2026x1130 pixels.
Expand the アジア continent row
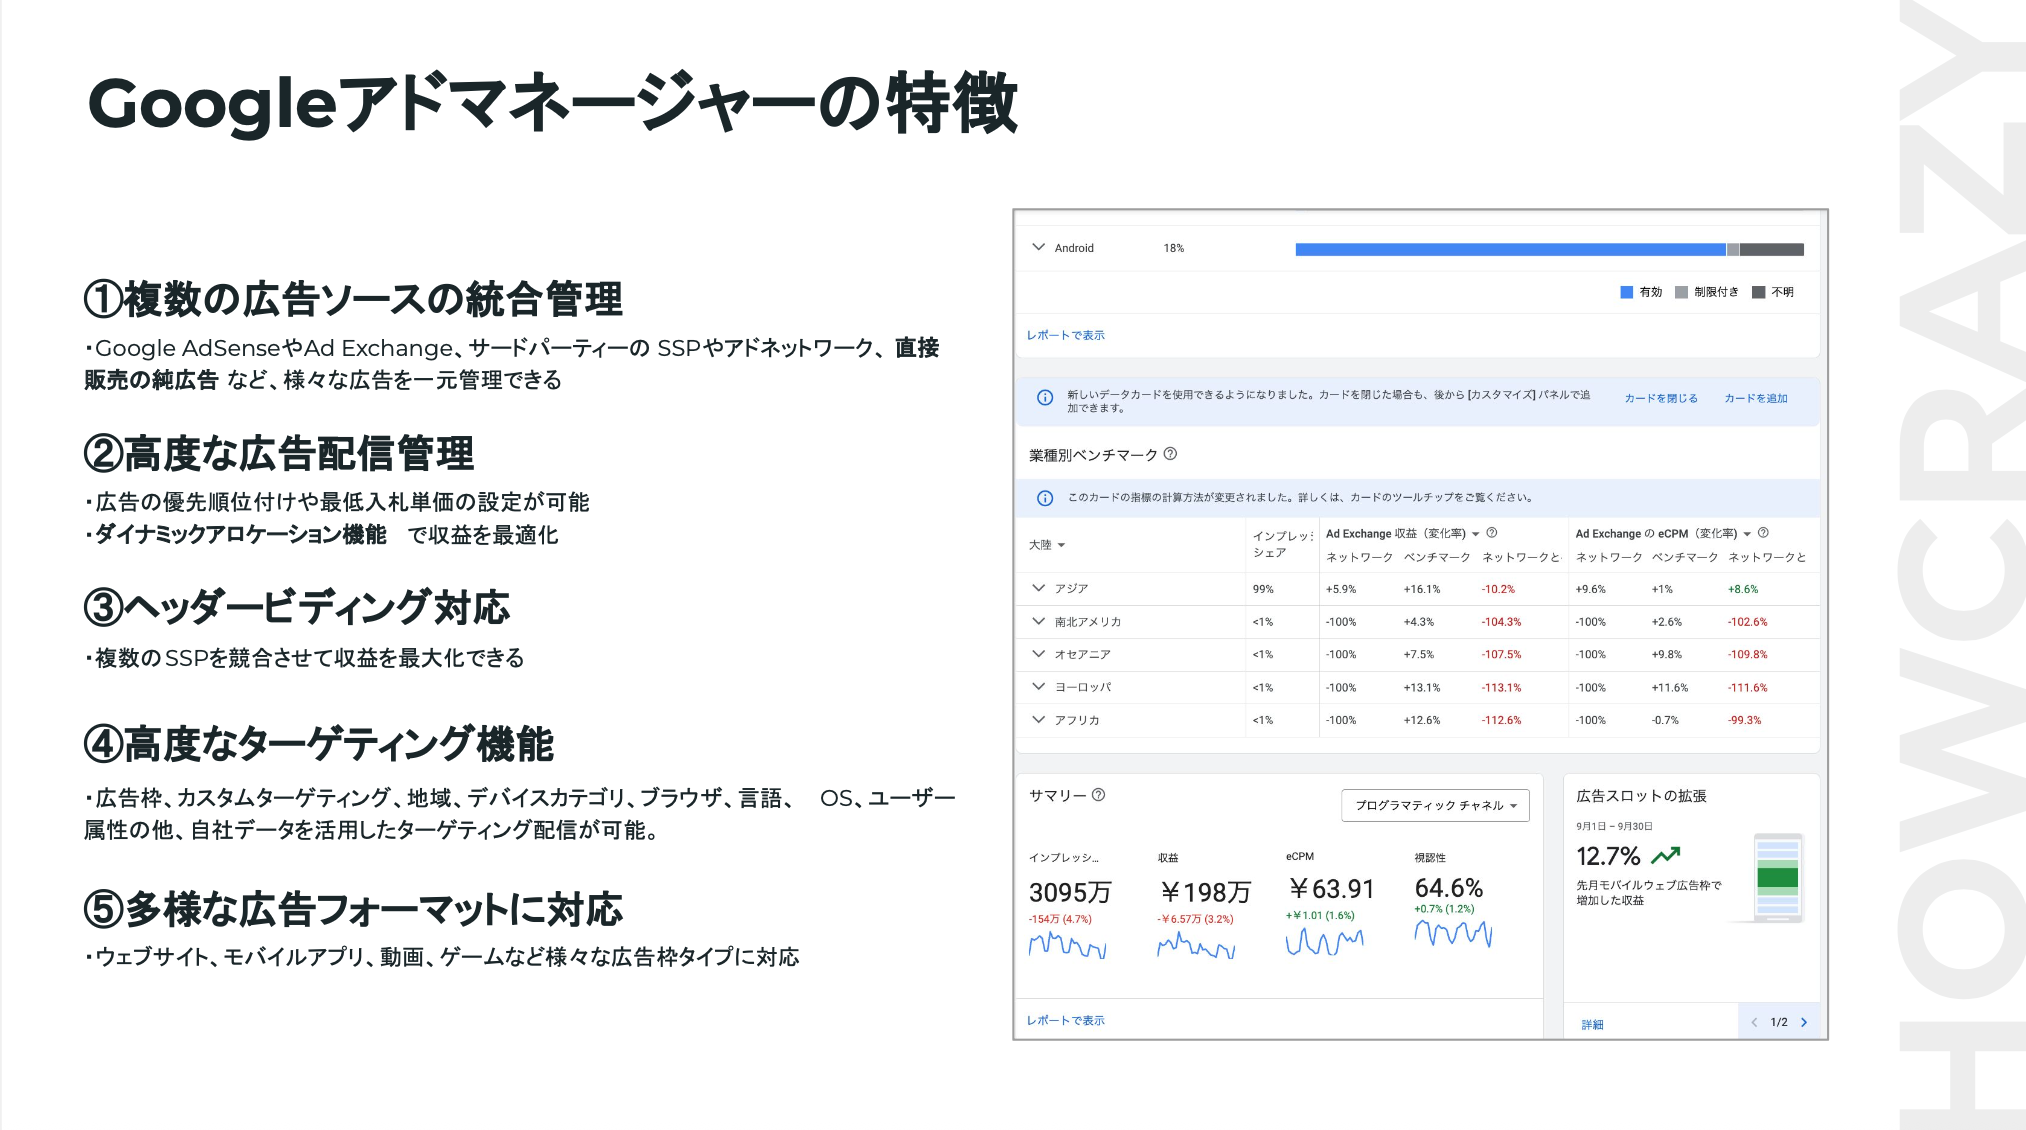(x=1038, y=588)
